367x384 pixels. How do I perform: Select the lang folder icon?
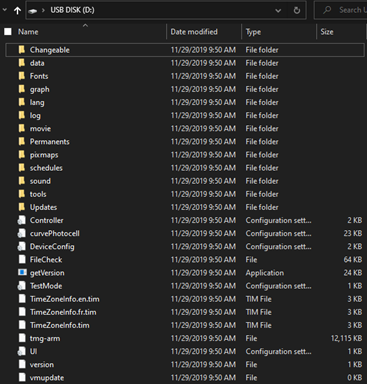22,102
